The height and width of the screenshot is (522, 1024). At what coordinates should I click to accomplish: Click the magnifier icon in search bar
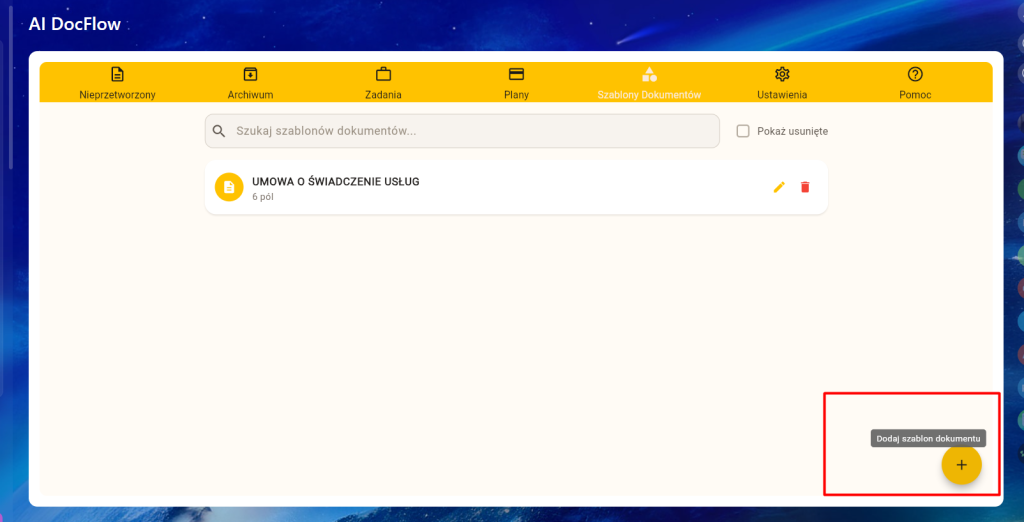tap(219, 131)
